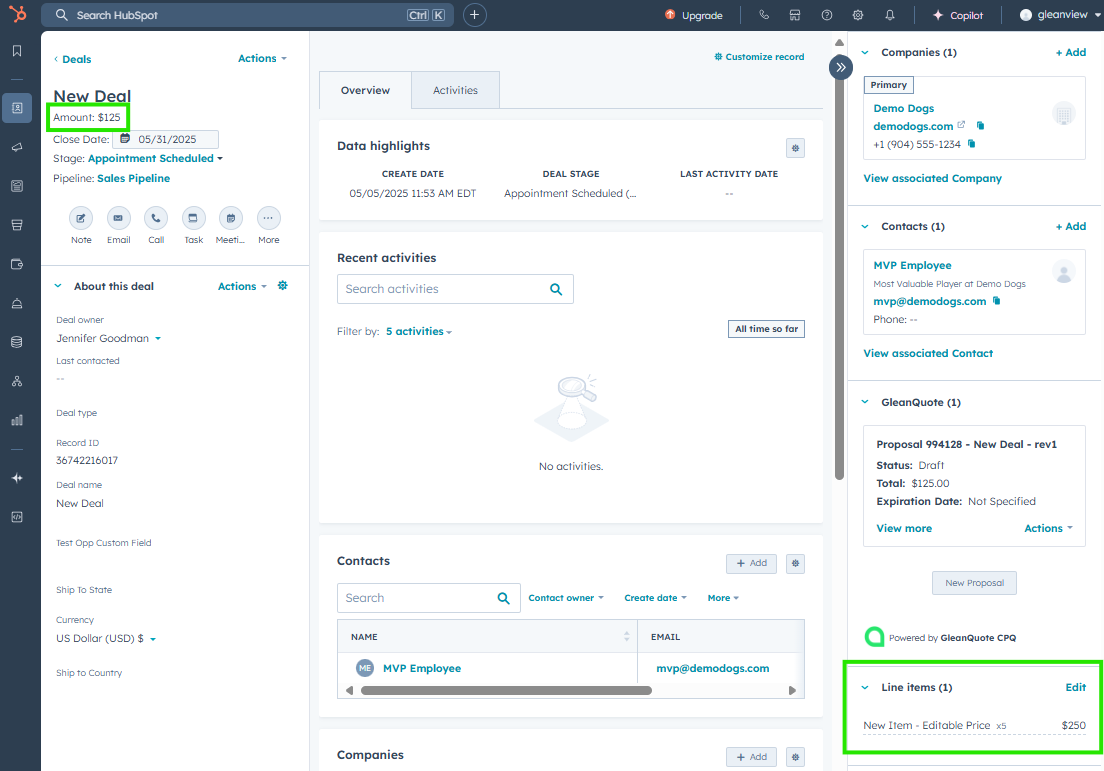Copy the demodogs.com domain
This screenshot has height=771, width=1104.
980,126
